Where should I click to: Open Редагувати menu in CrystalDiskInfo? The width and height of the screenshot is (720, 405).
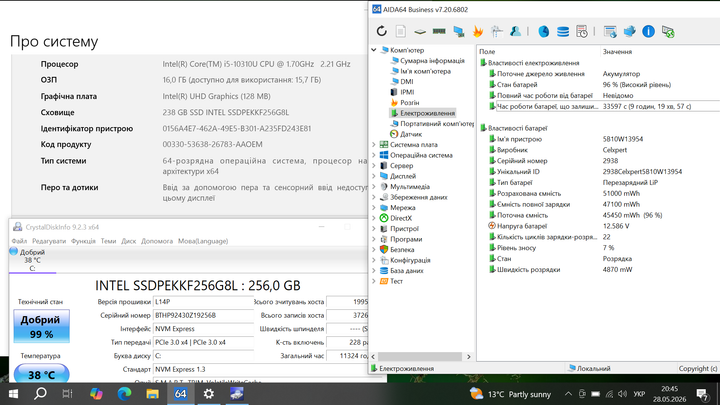pos(49,241)
